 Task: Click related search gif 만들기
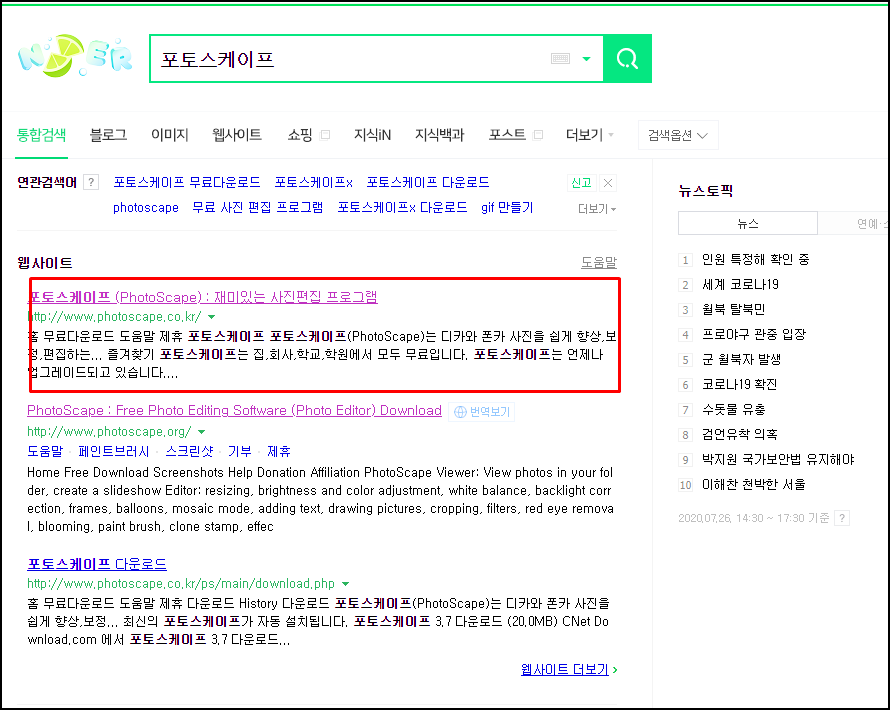coord(507,208)
